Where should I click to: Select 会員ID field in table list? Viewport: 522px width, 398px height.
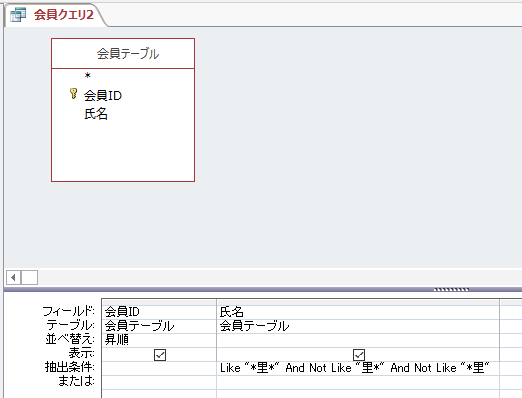(x=103, y=96)
